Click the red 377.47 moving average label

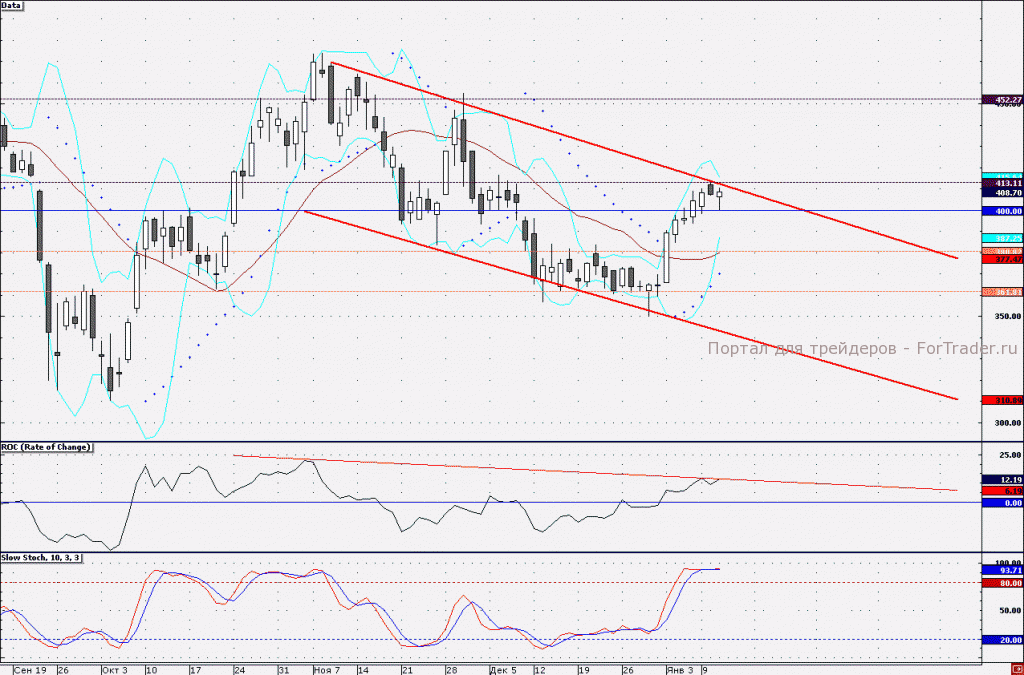click(1002, 259)
